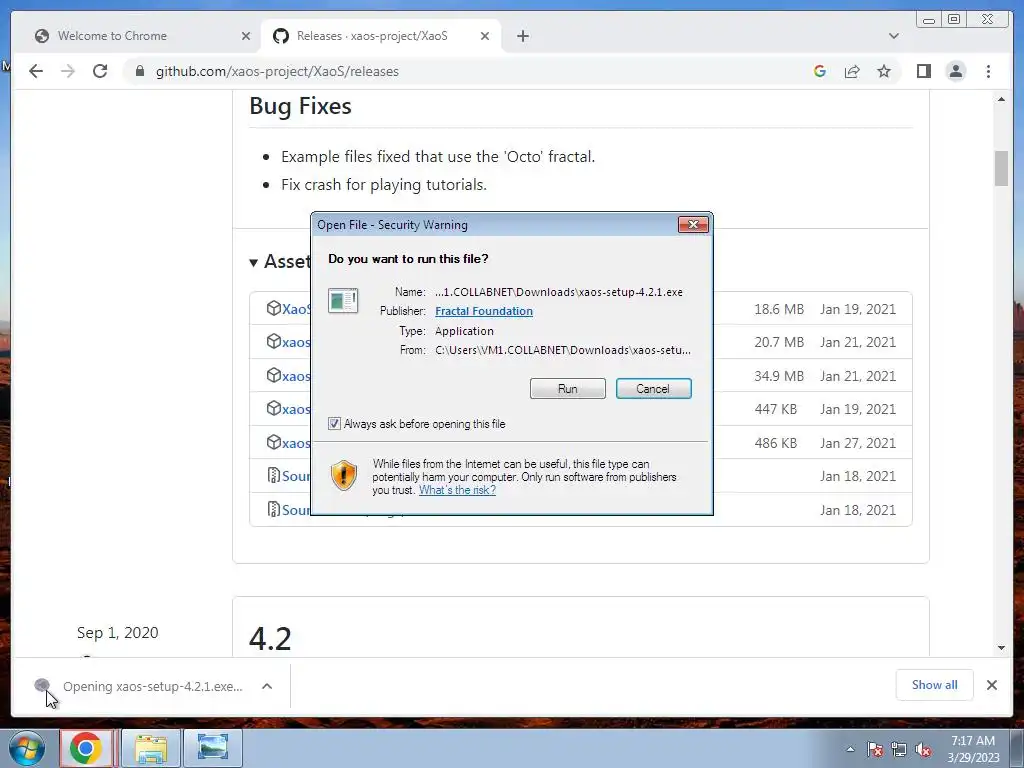The image size is (1024, 768).
Task: Click the application file icon in dialog
Action: tap(343, 300)
